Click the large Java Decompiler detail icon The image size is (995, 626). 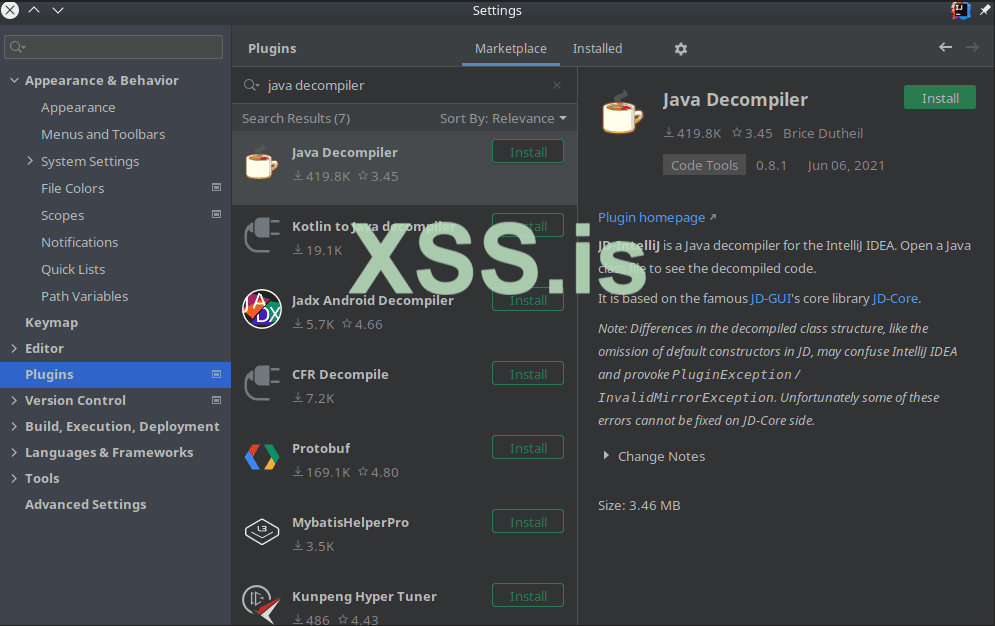623,112
